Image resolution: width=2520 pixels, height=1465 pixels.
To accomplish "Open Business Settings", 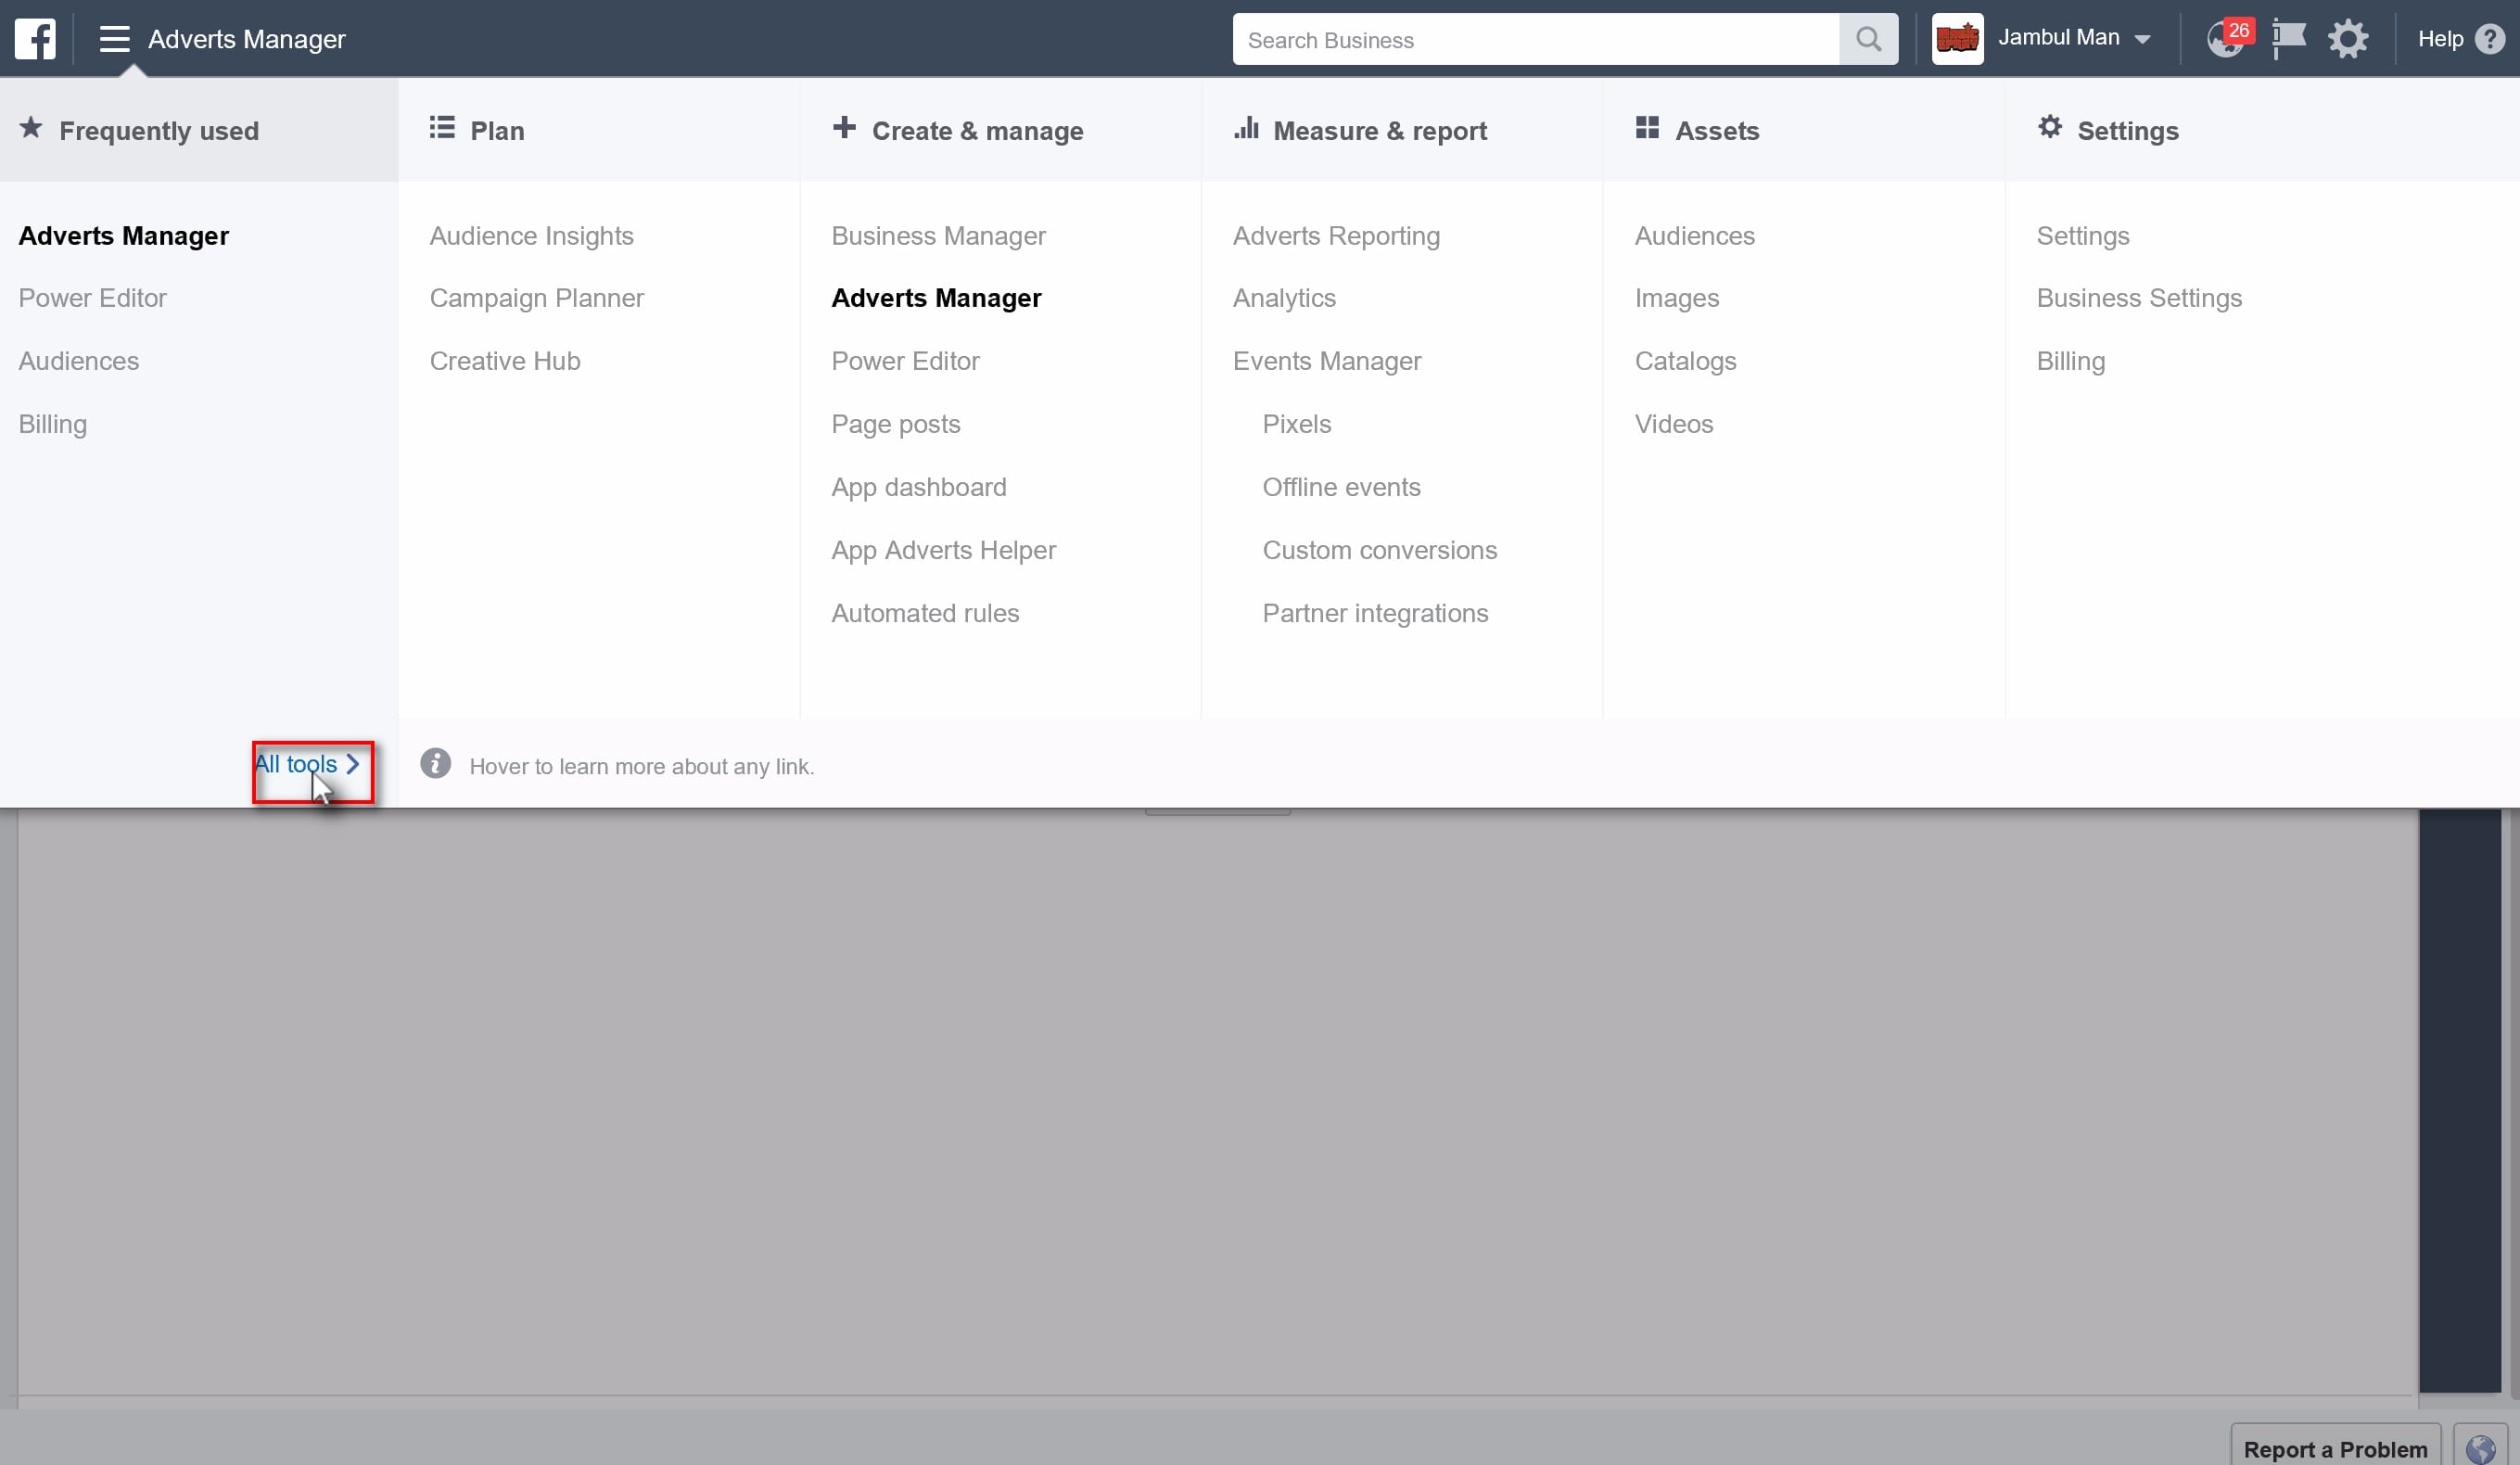I will pos(2139,298).
